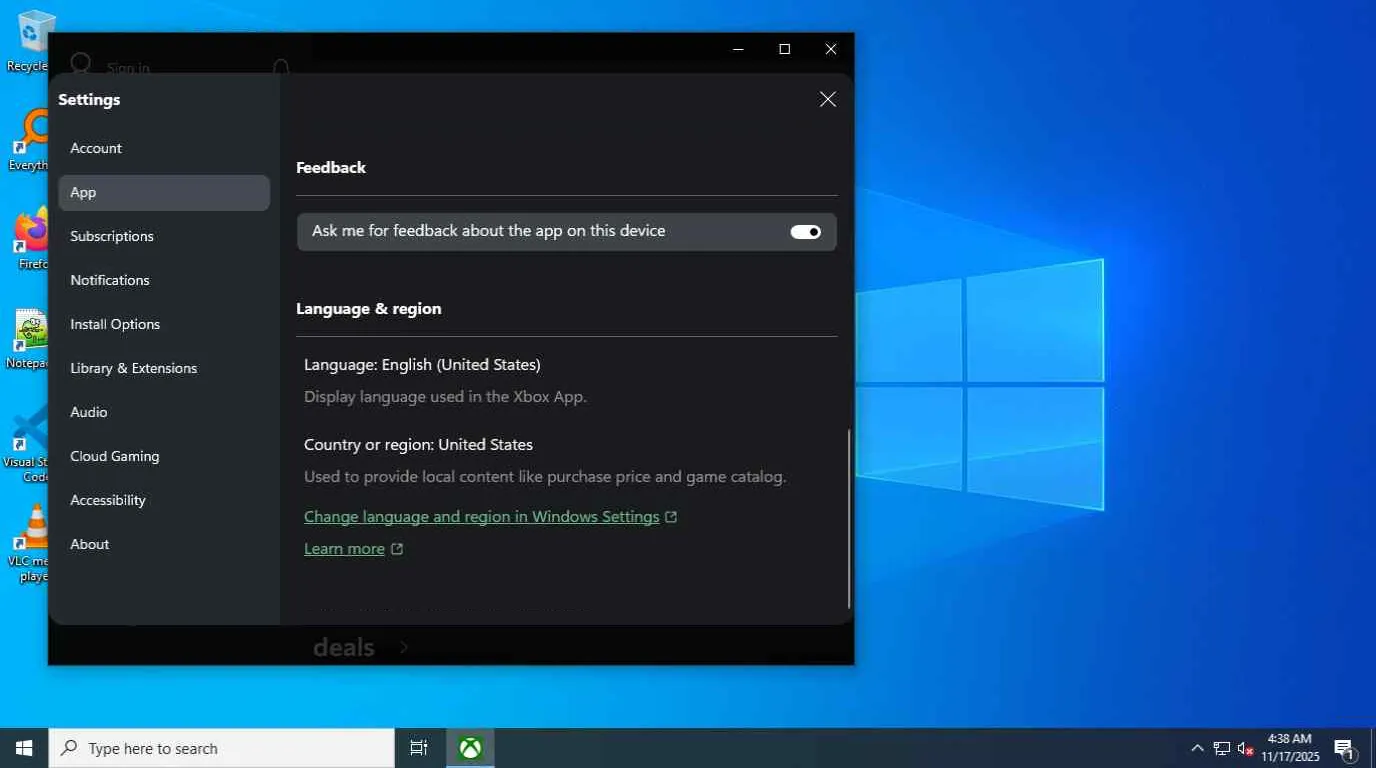1376x768 pixels.
Task: Minimize the Xbox app window
Action: point(738,49)
